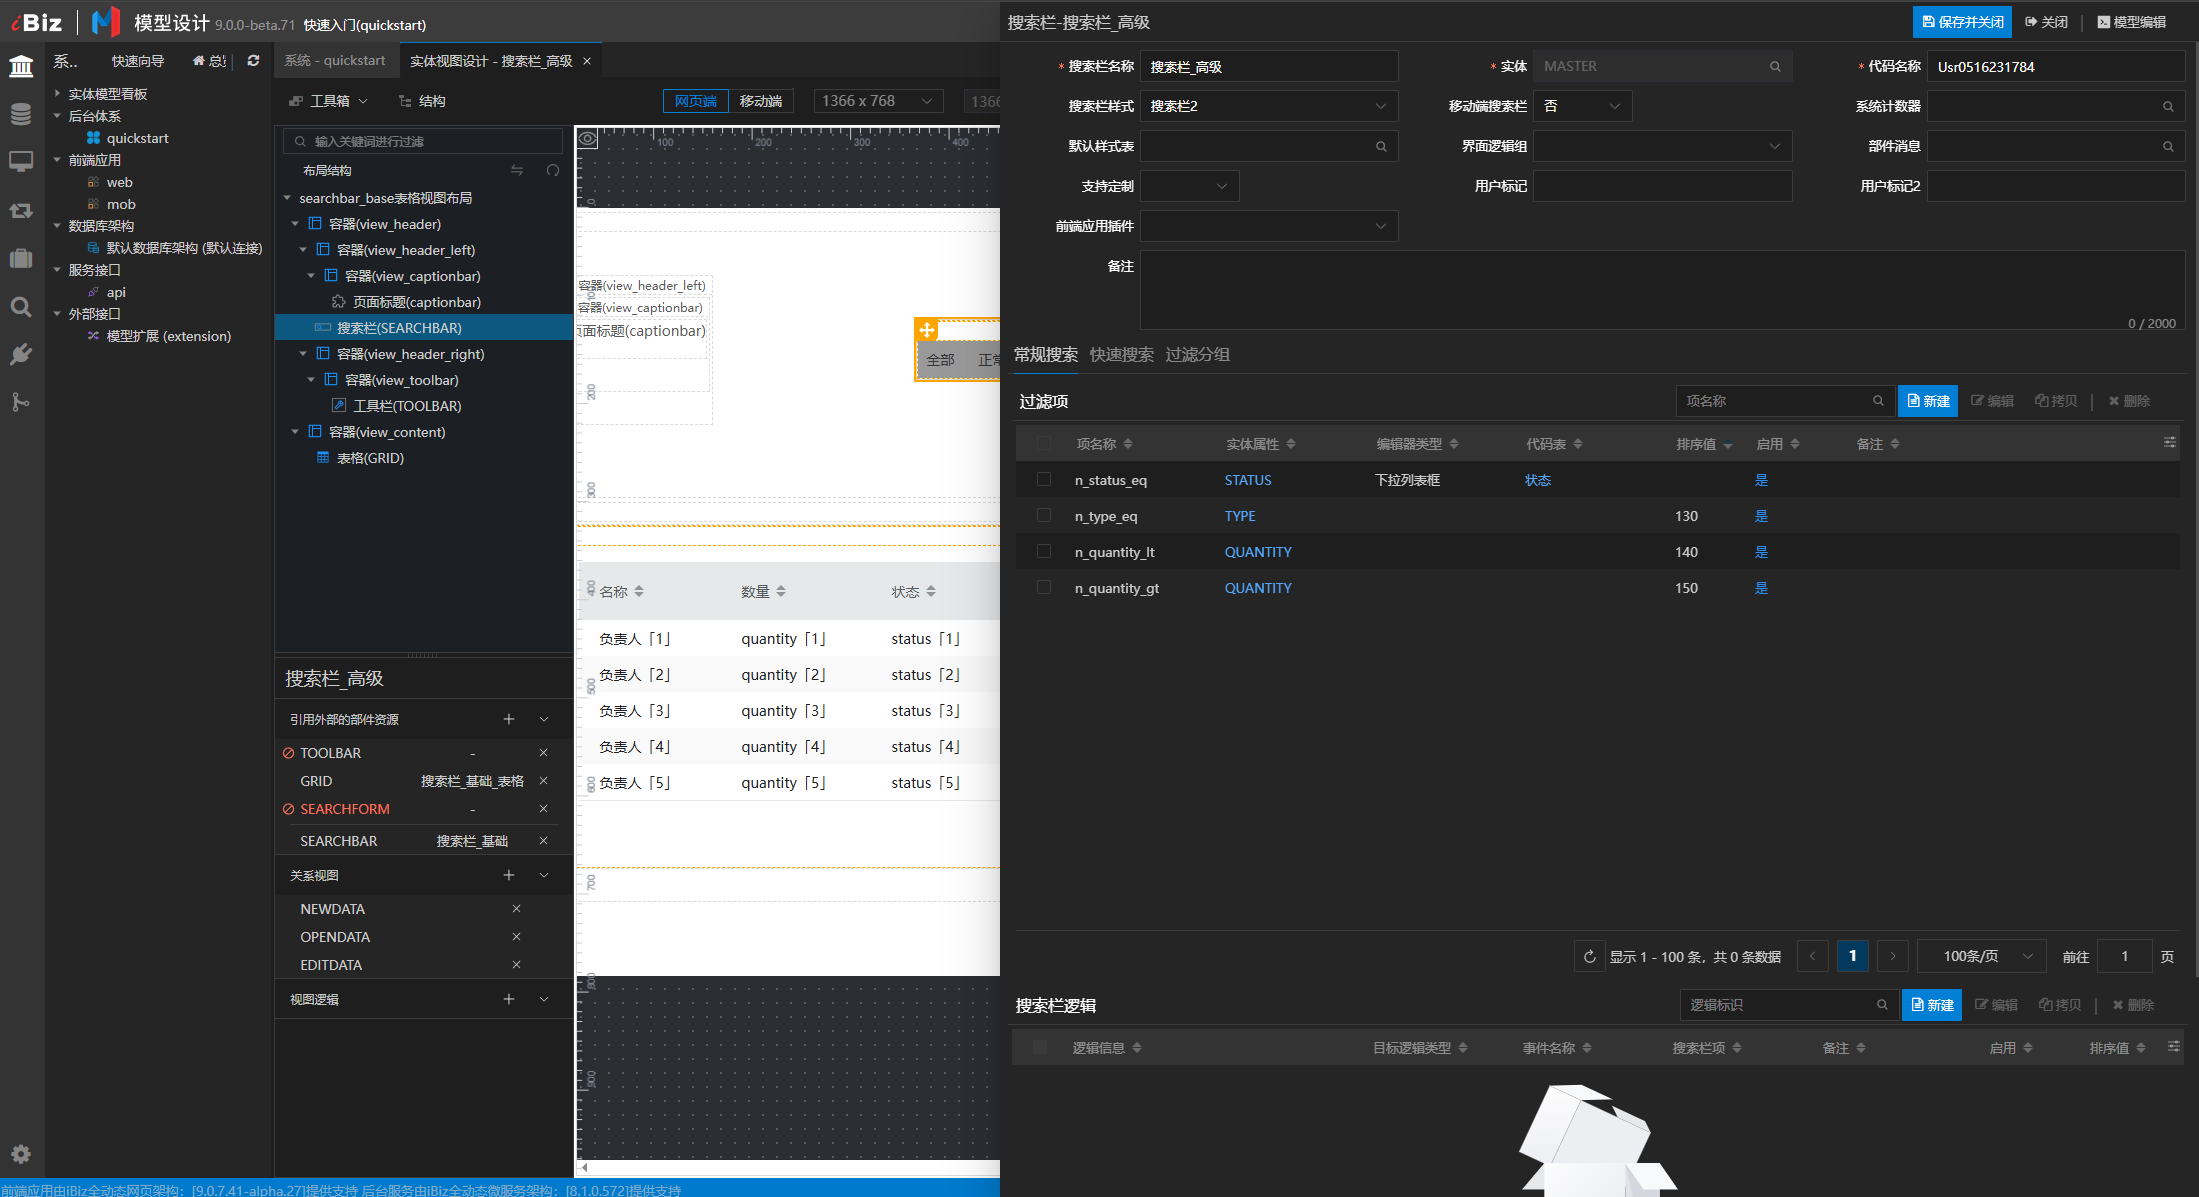Collapse the 容器(view_header) tree node
Image resolution: width=2199 pixels, height=1197 pixels.
295,224
